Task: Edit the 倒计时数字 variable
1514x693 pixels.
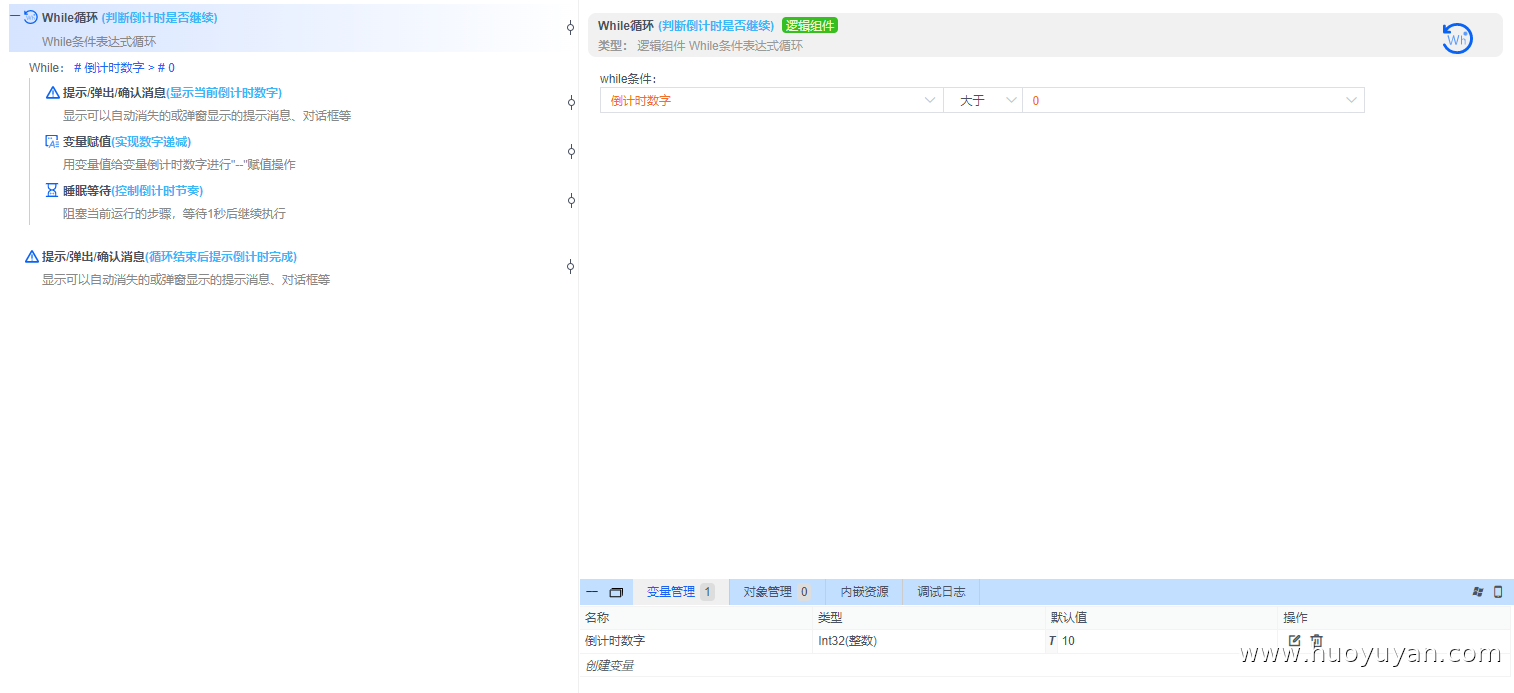Action: pos(1294,641)
